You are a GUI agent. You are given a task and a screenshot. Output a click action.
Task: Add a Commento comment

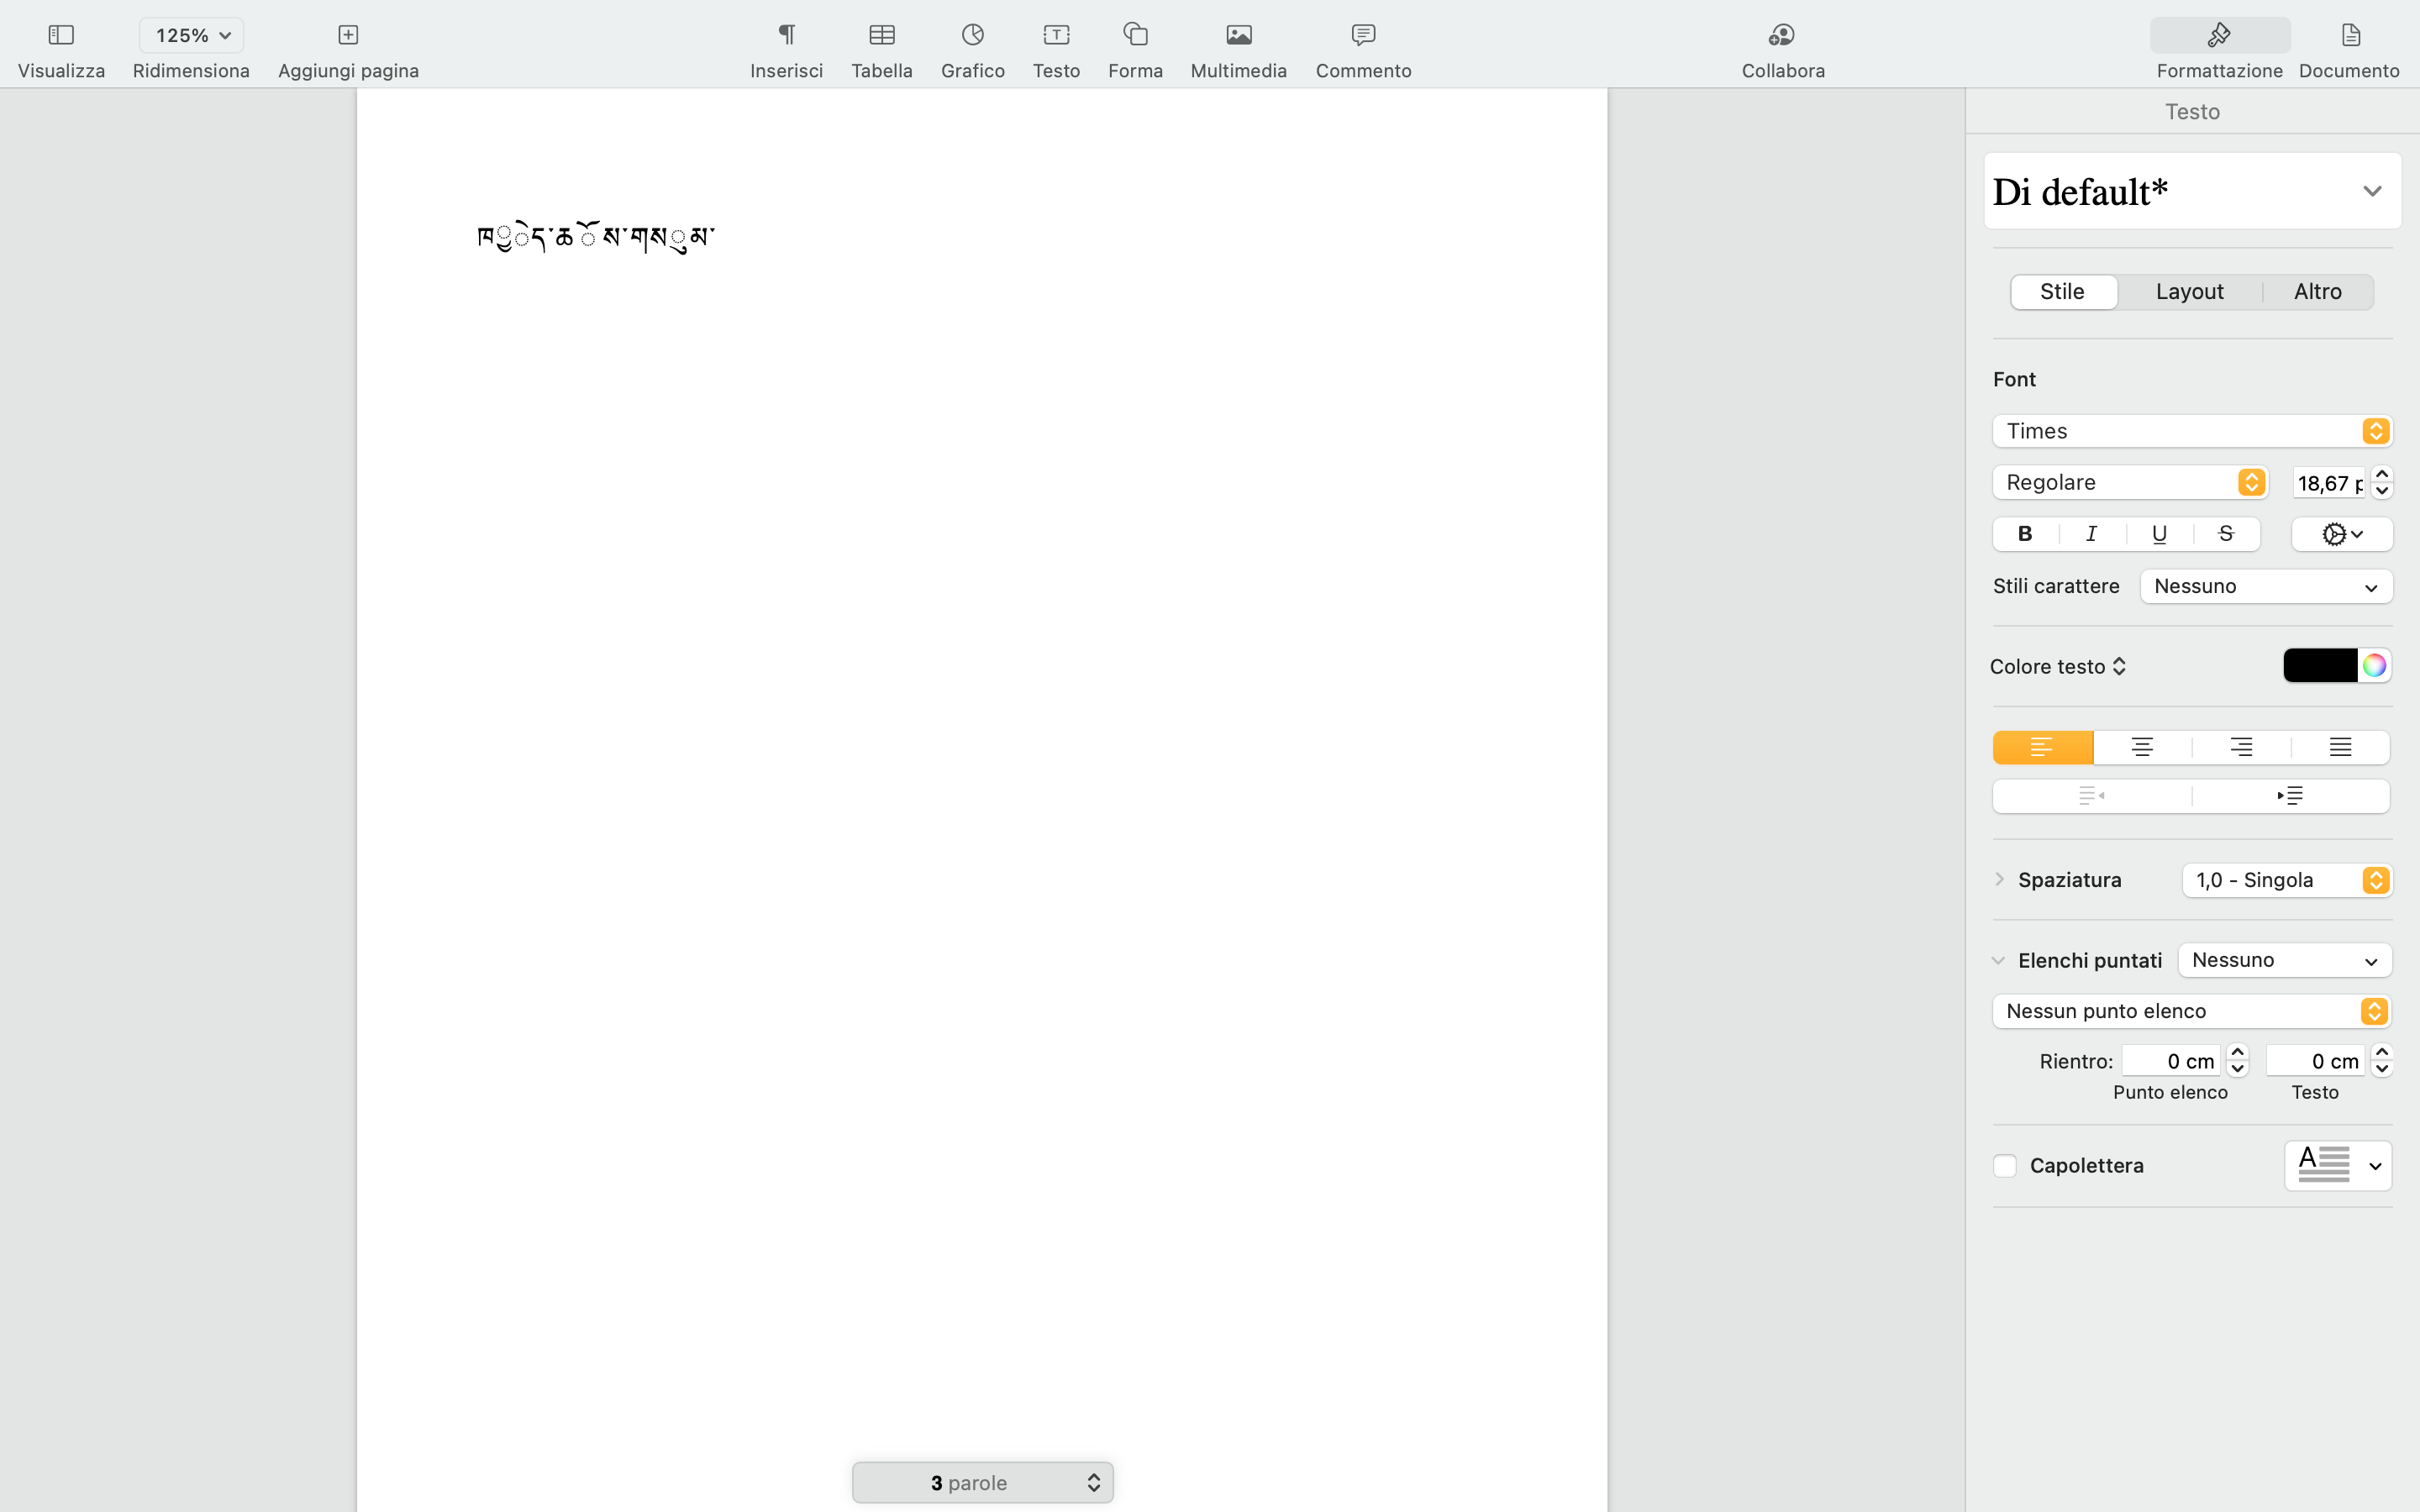[x=1362, y=36]
